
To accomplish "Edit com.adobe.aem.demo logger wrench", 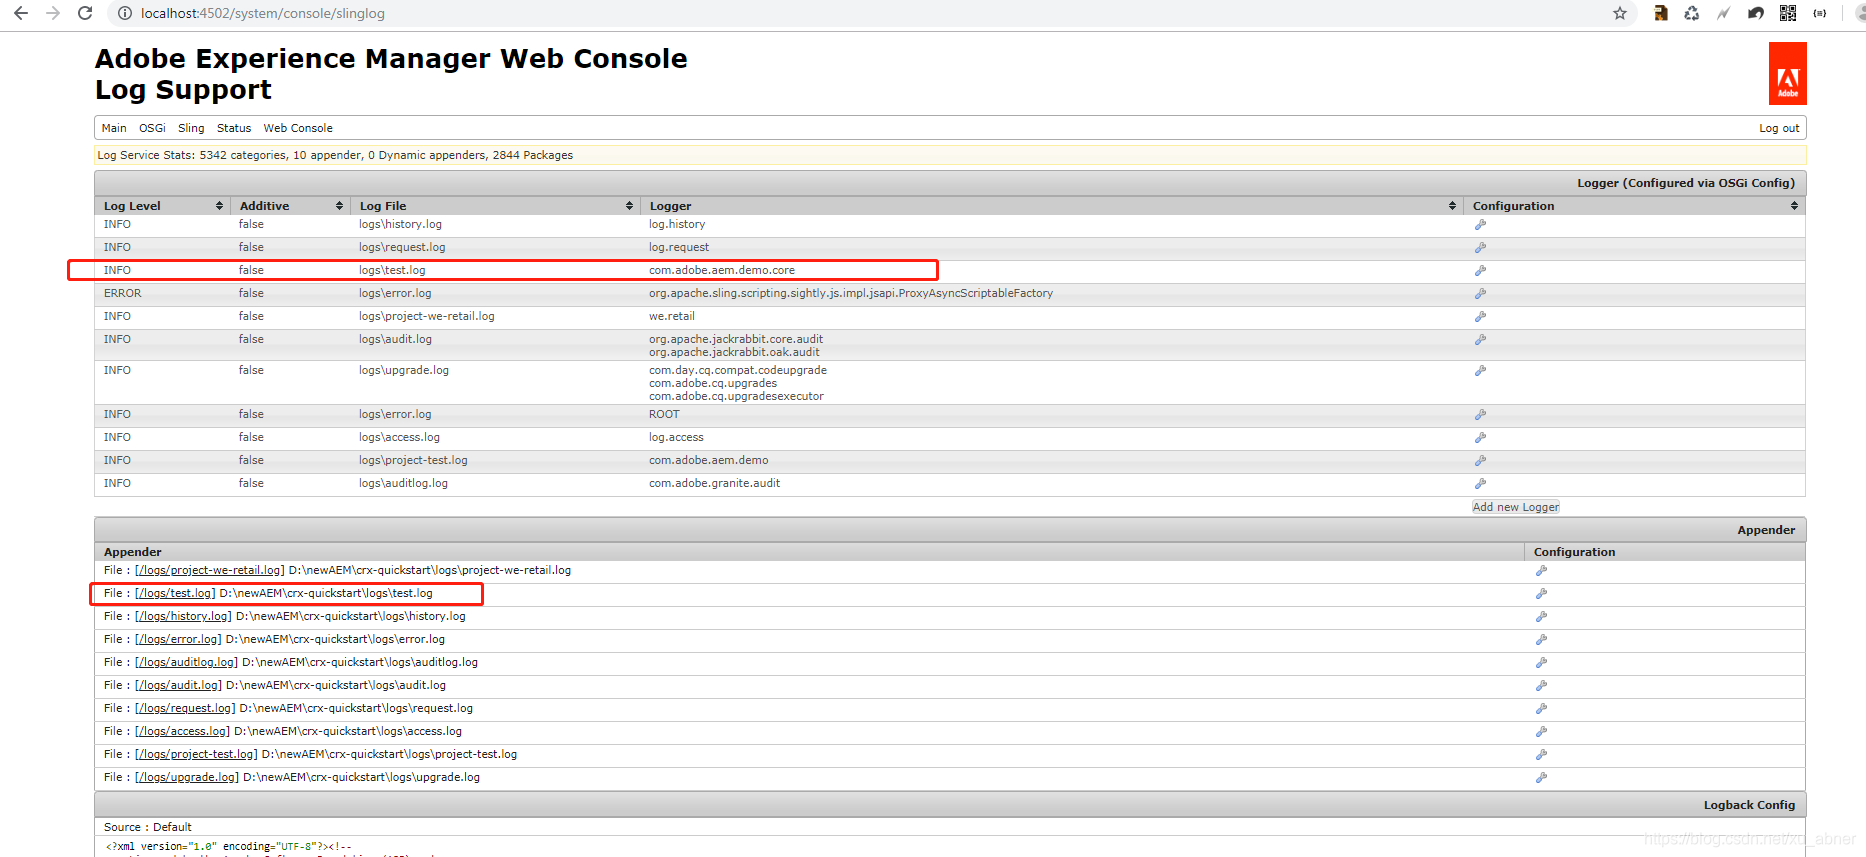I will point(1480,461).
